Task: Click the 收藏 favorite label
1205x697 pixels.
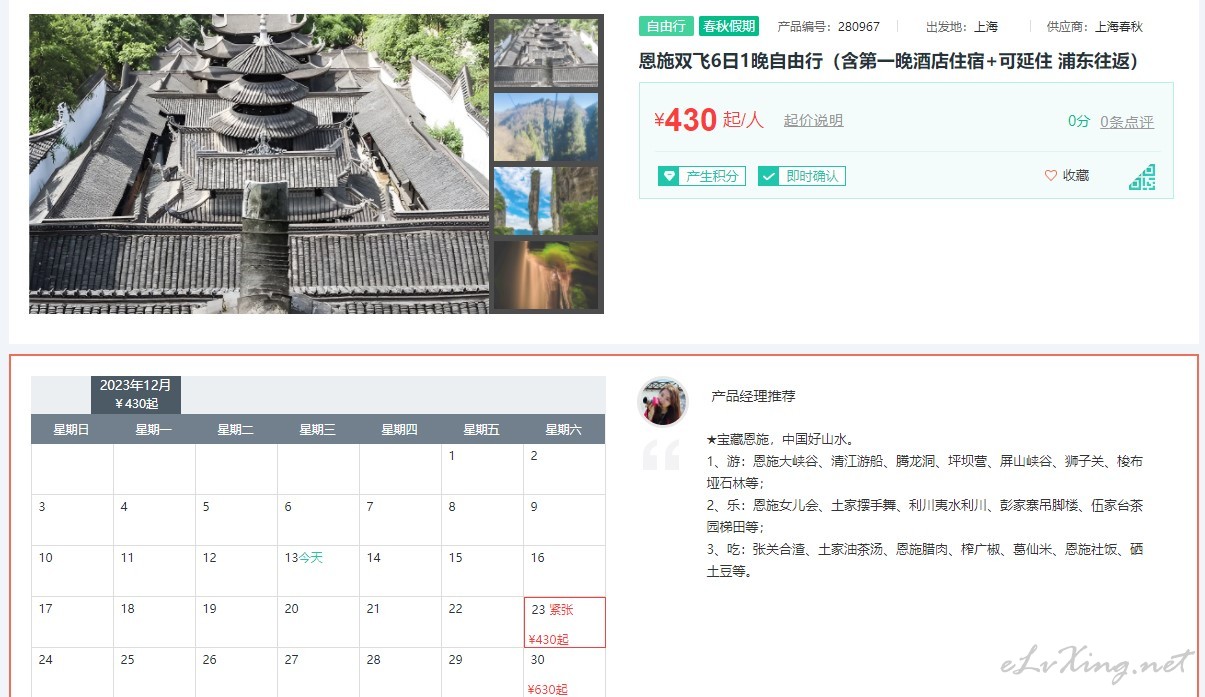Action: [x=1076, y=176]
